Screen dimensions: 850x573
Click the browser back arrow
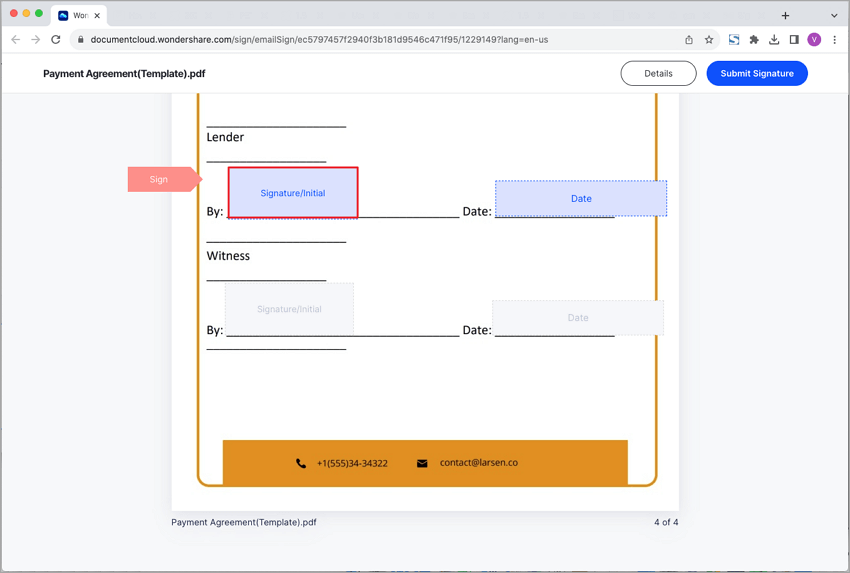tap(15, 40)
